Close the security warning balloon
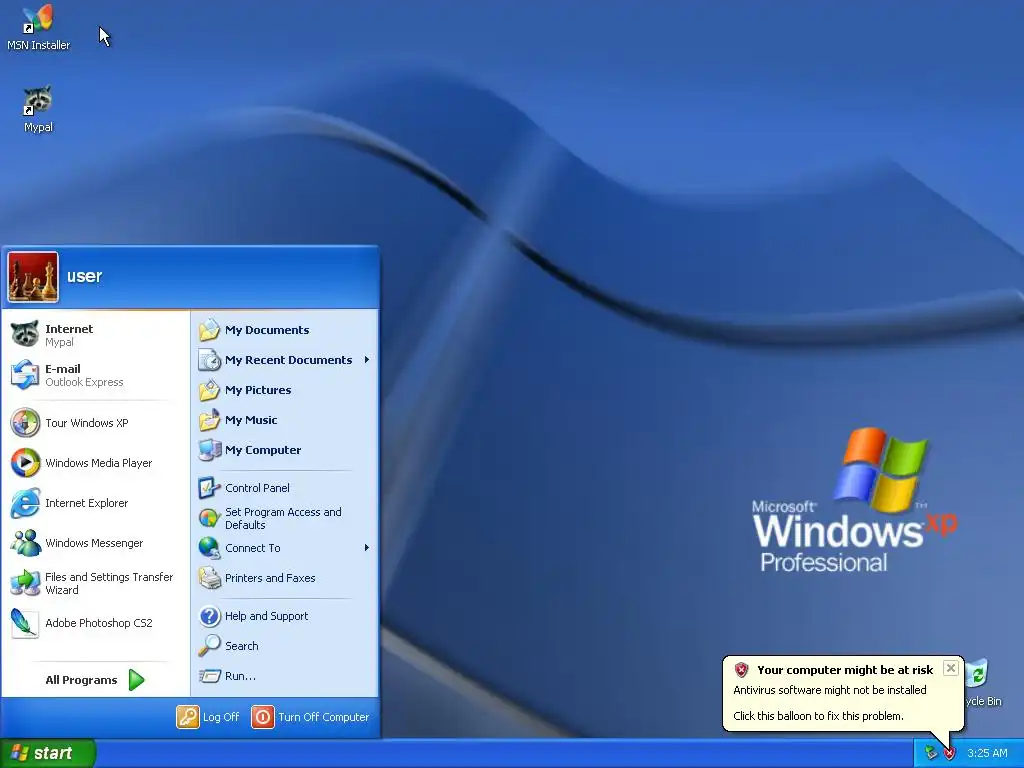1024x768 pixels. pyautogui.click(x=951, y=668)
